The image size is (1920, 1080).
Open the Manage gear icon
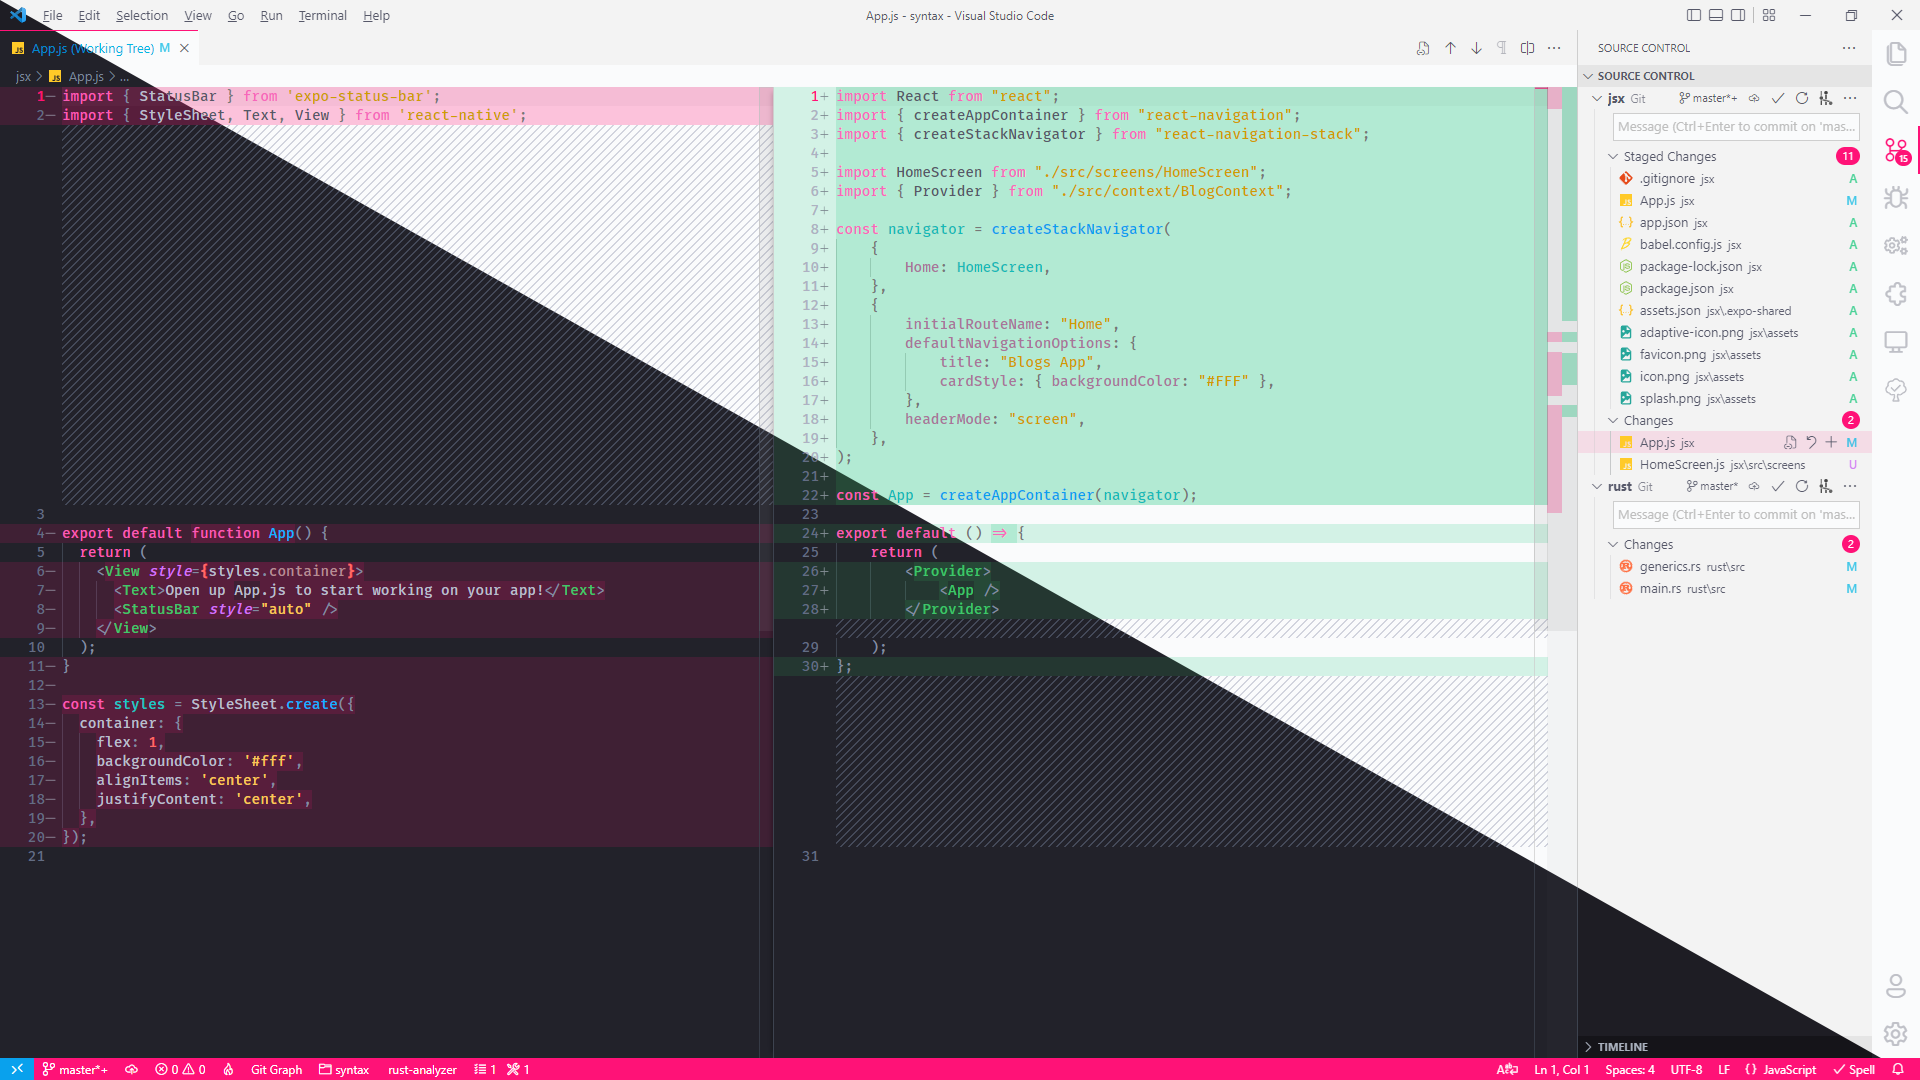point(1896,1034)
